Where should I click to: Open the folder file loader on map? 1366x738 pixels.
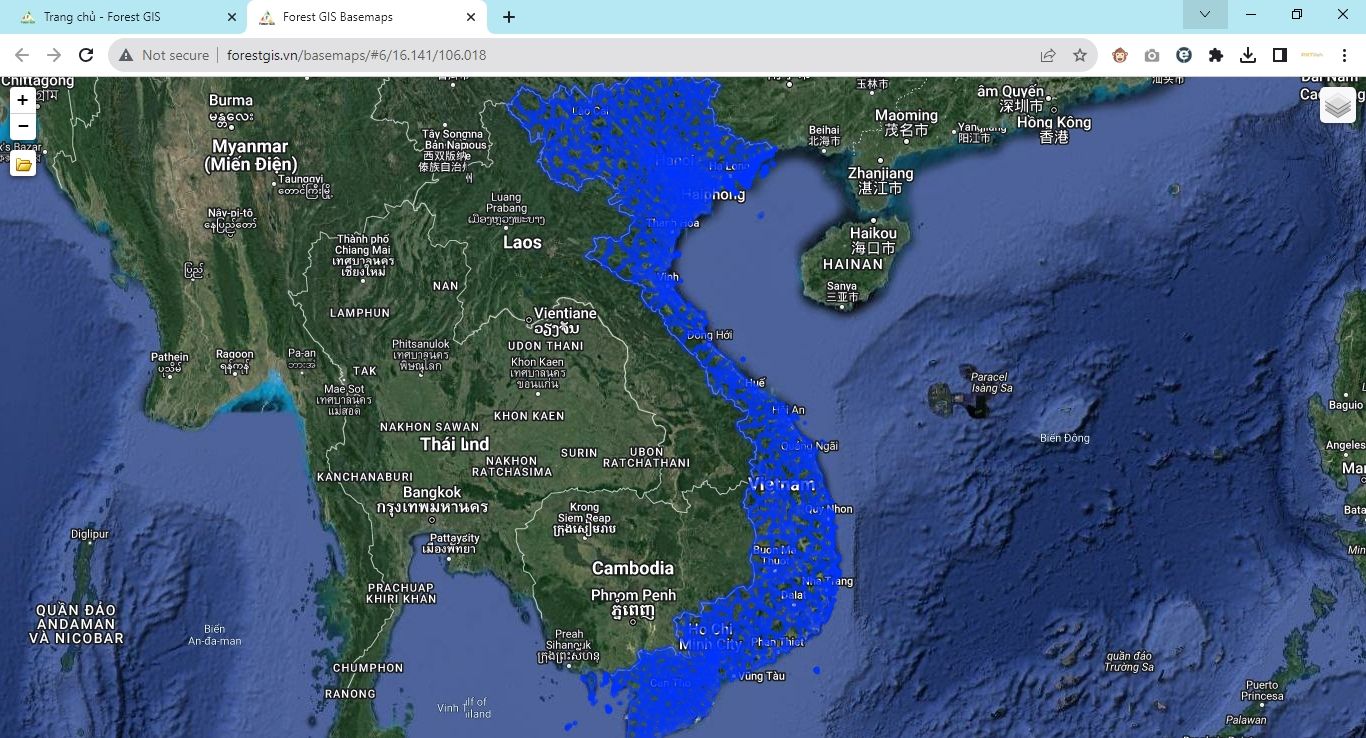(23, 164)
